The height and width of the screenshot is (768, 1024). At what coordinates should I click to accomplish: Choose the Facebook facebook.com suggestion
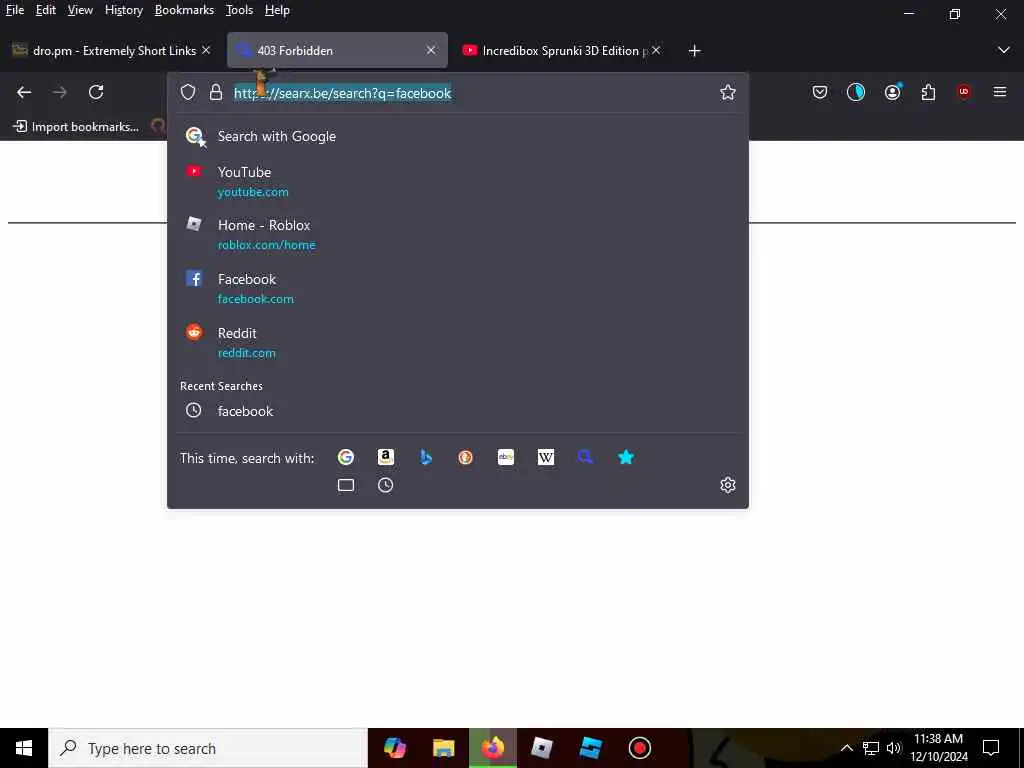(x=457, y=288)
